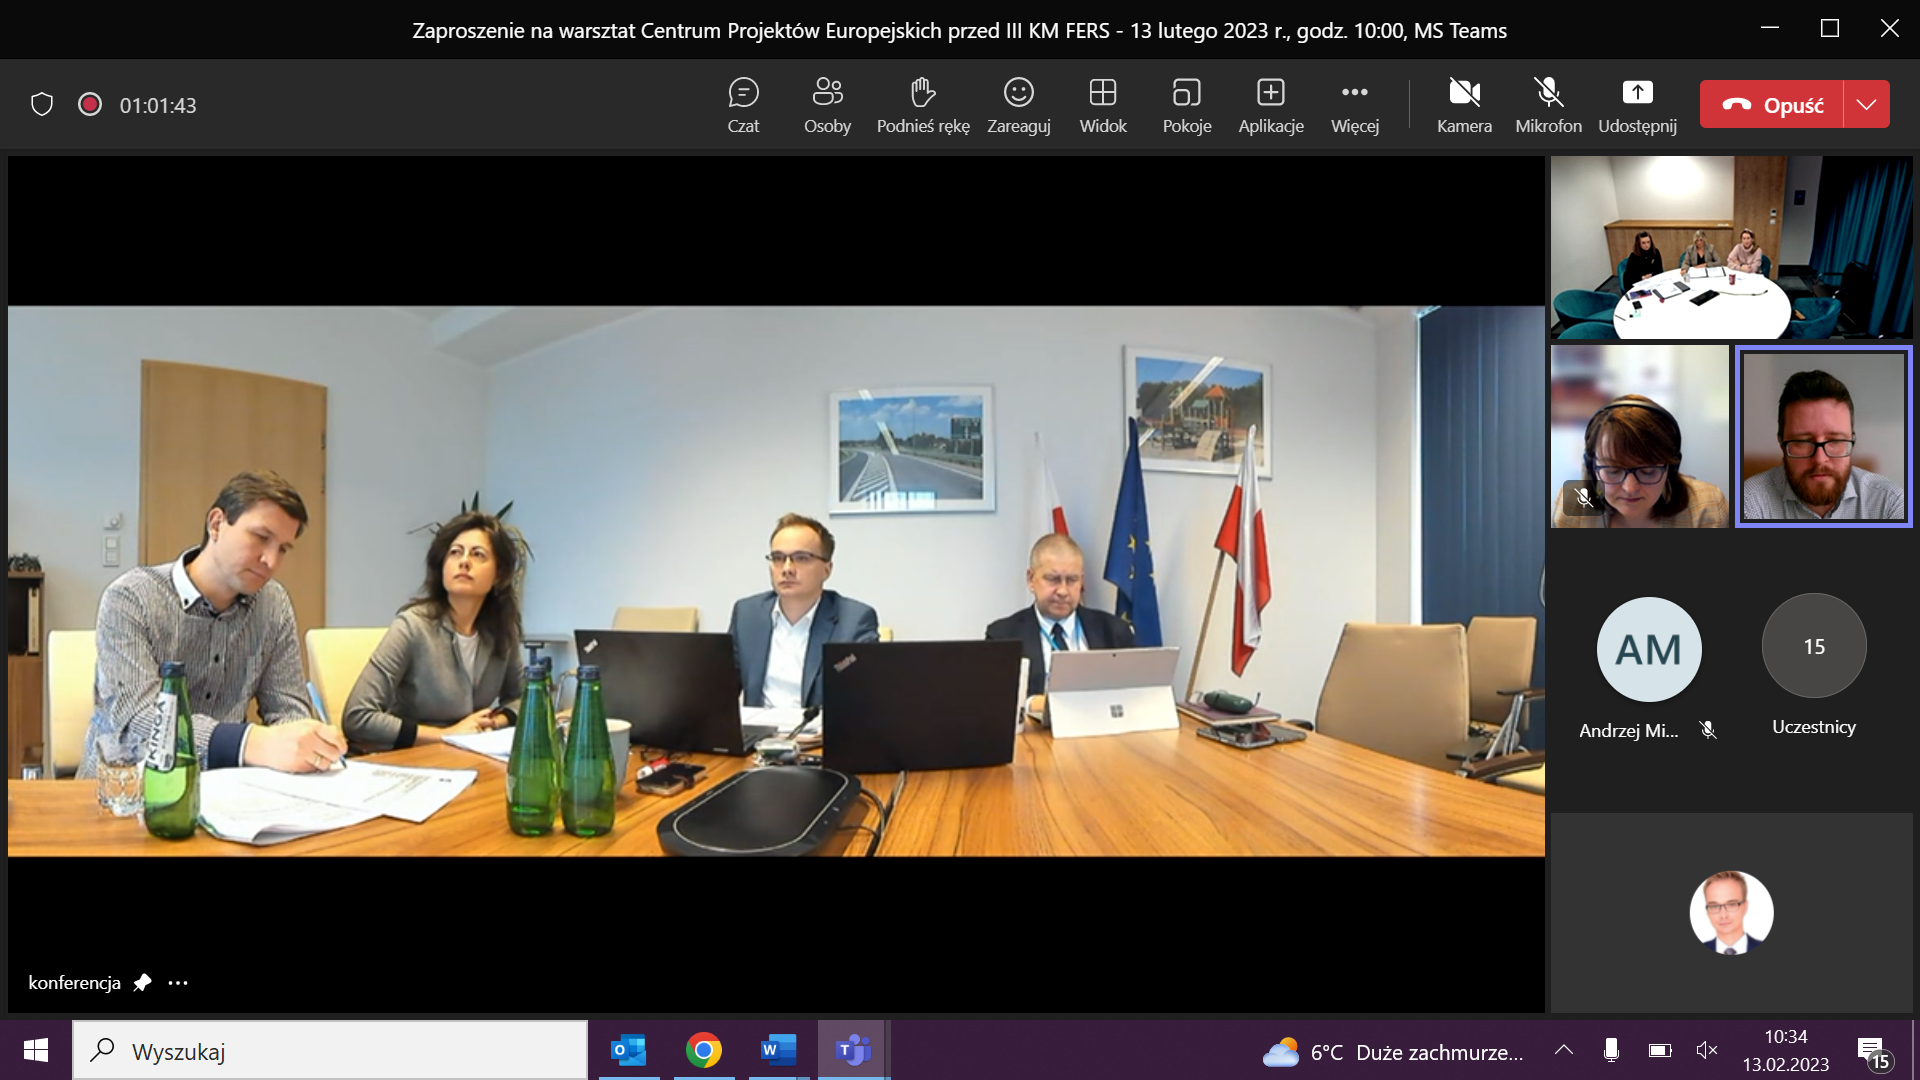View the 15 Uczestnicy overflow participants
1920x1080 pixels.
(x=1813, y=647)
